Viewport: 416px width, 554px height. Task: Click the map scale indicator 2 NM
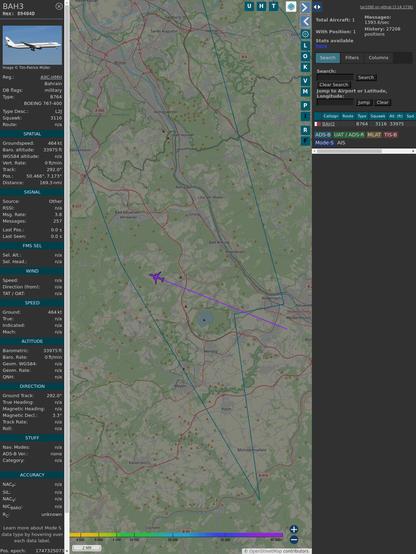pos(87,548)
